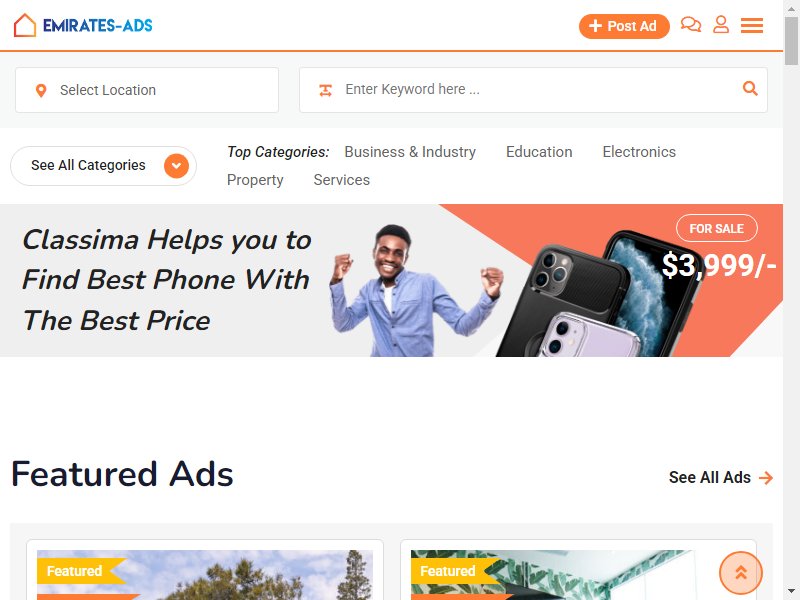Expand the See All Categories dropdown

[104, 166]
